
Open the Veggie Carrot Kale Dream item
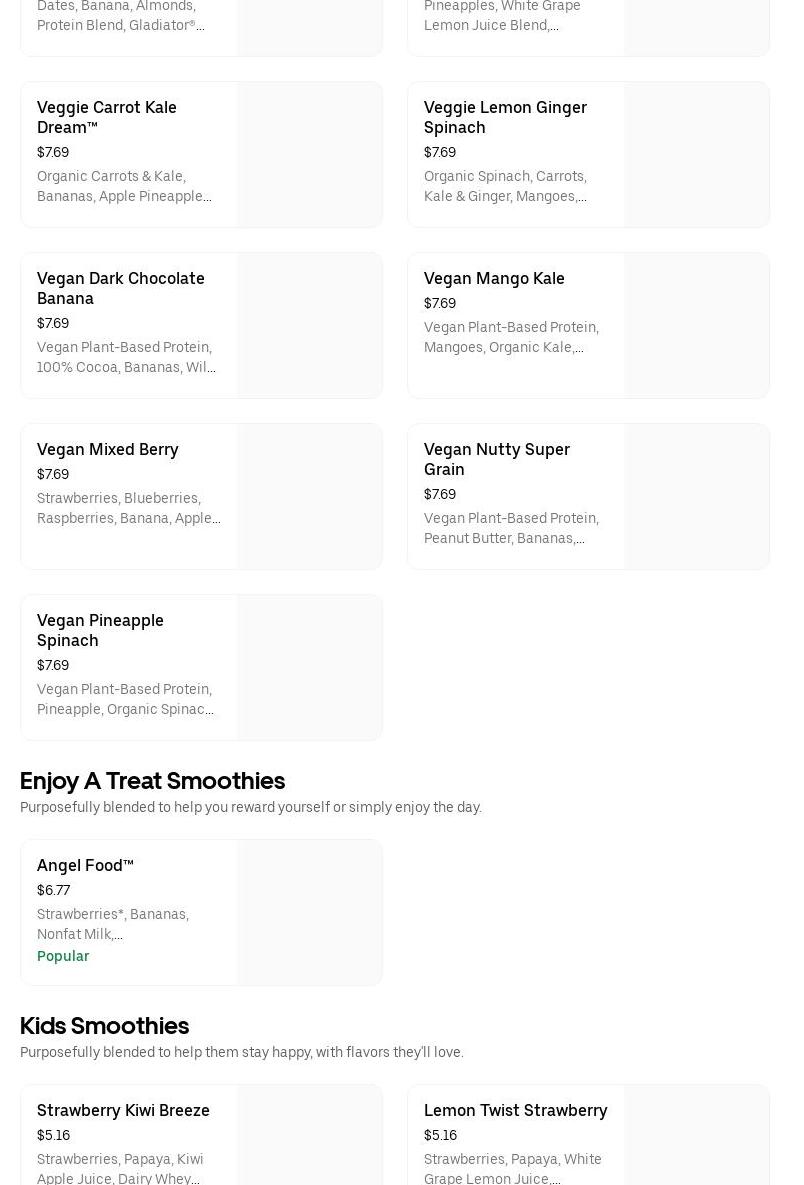(107, 117)
